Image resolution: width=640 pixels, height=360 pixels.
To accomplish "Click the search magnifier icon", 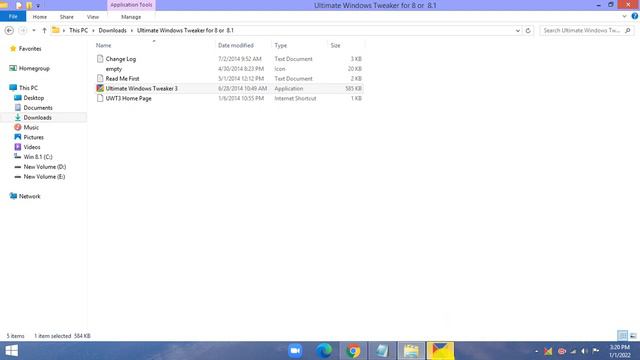I will point(628,31).
